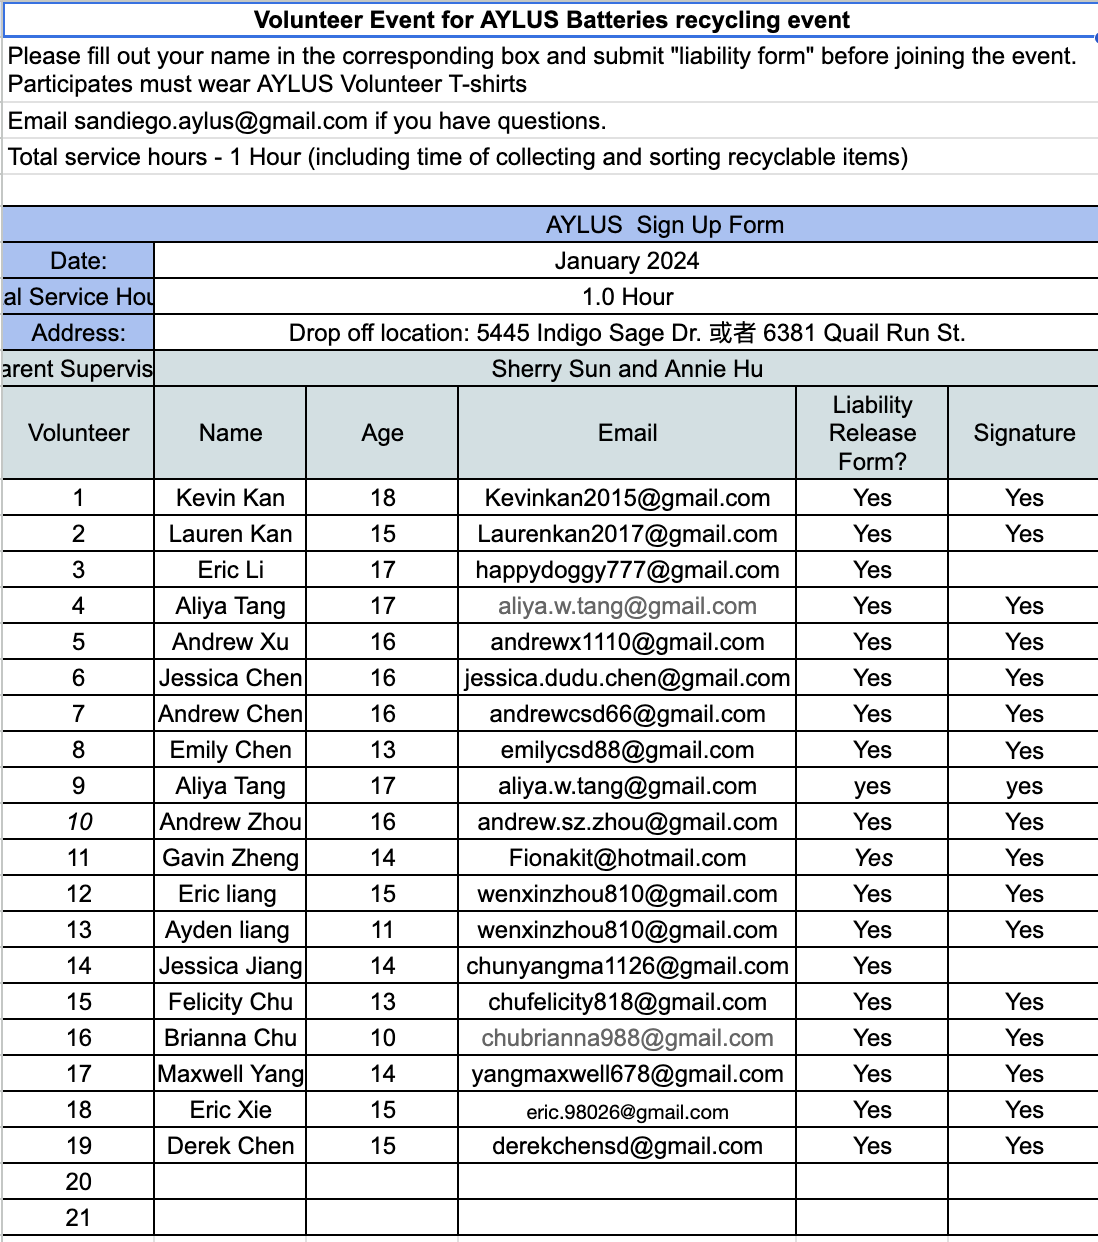Select the drop off location address cell

click(x=627, y=333)
